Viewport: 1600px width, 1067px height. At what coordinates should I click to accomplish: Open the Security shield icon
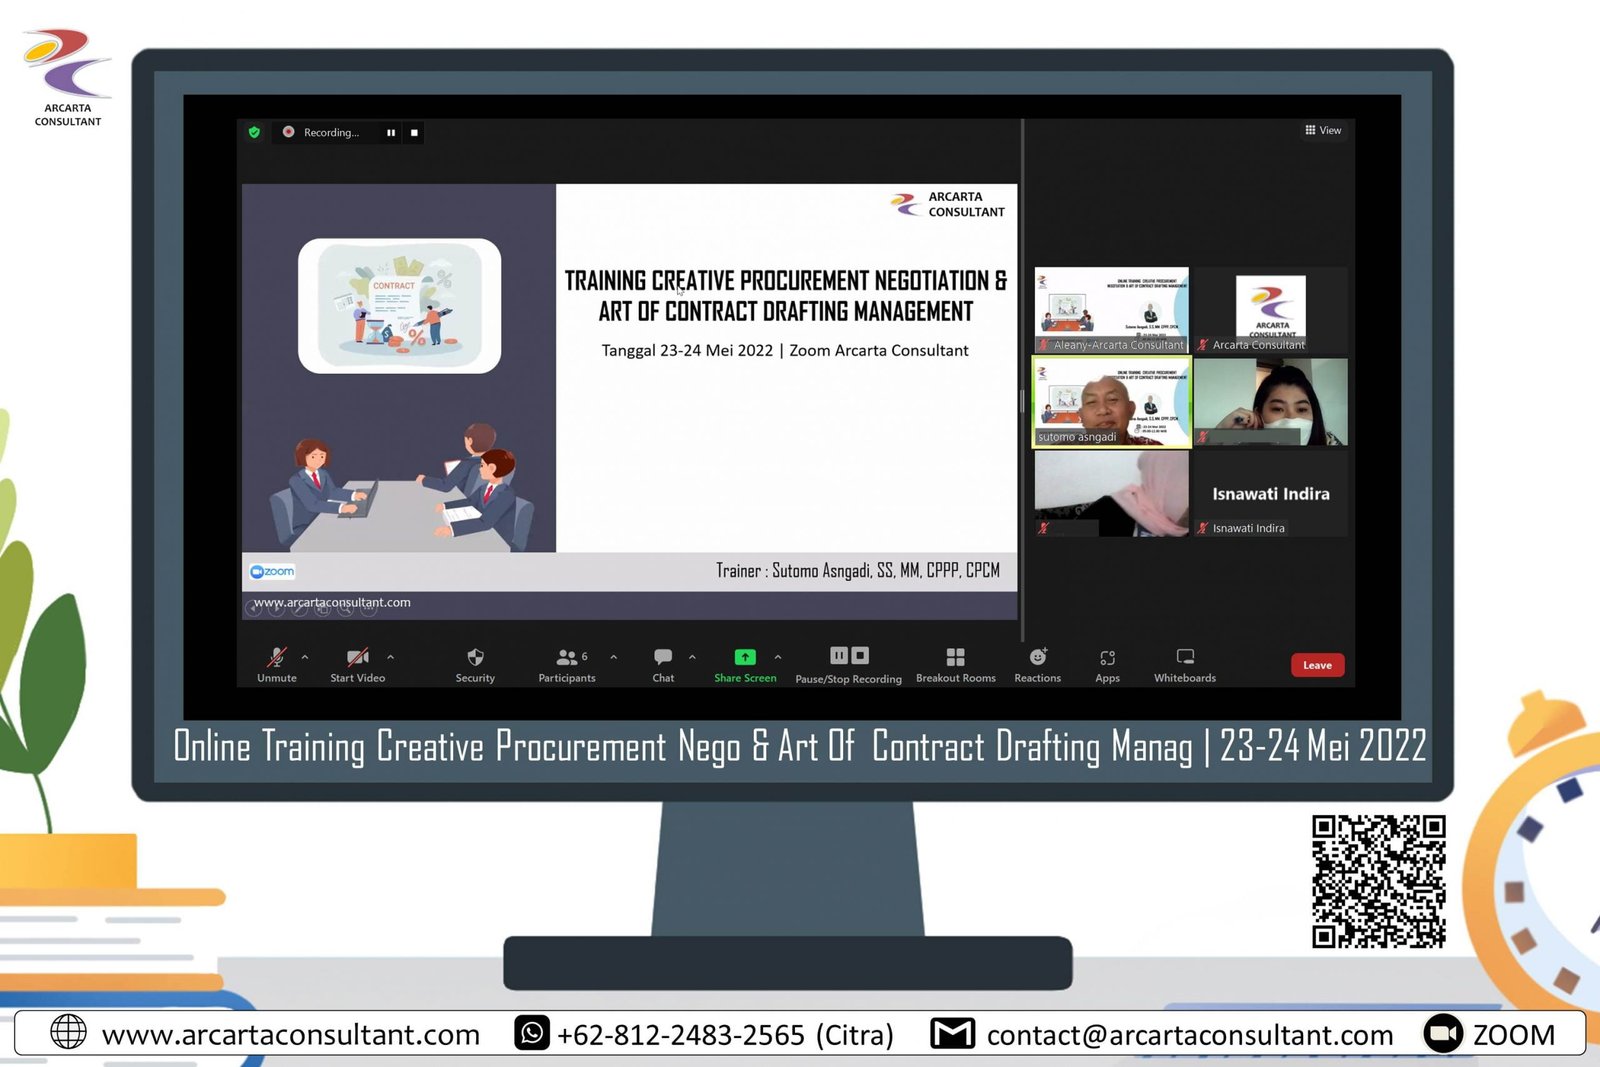[x=475, y=658]
